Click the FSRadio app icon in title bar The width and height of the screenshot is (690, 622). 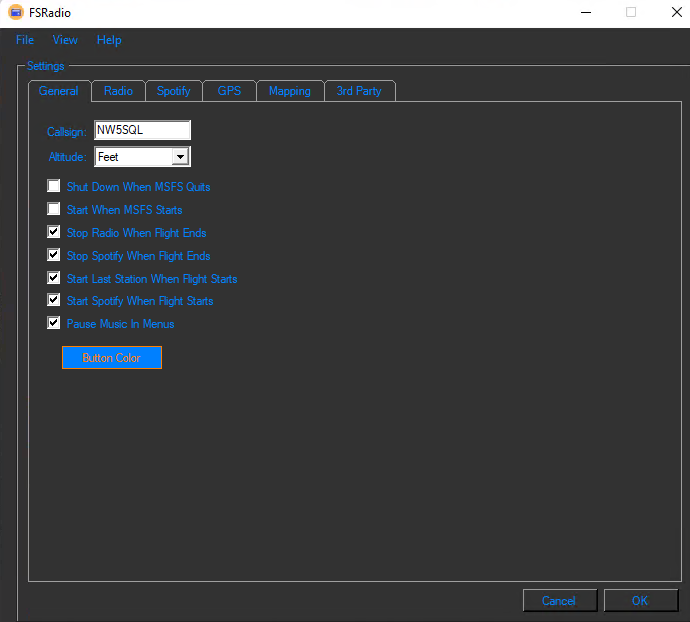(16, 13)
